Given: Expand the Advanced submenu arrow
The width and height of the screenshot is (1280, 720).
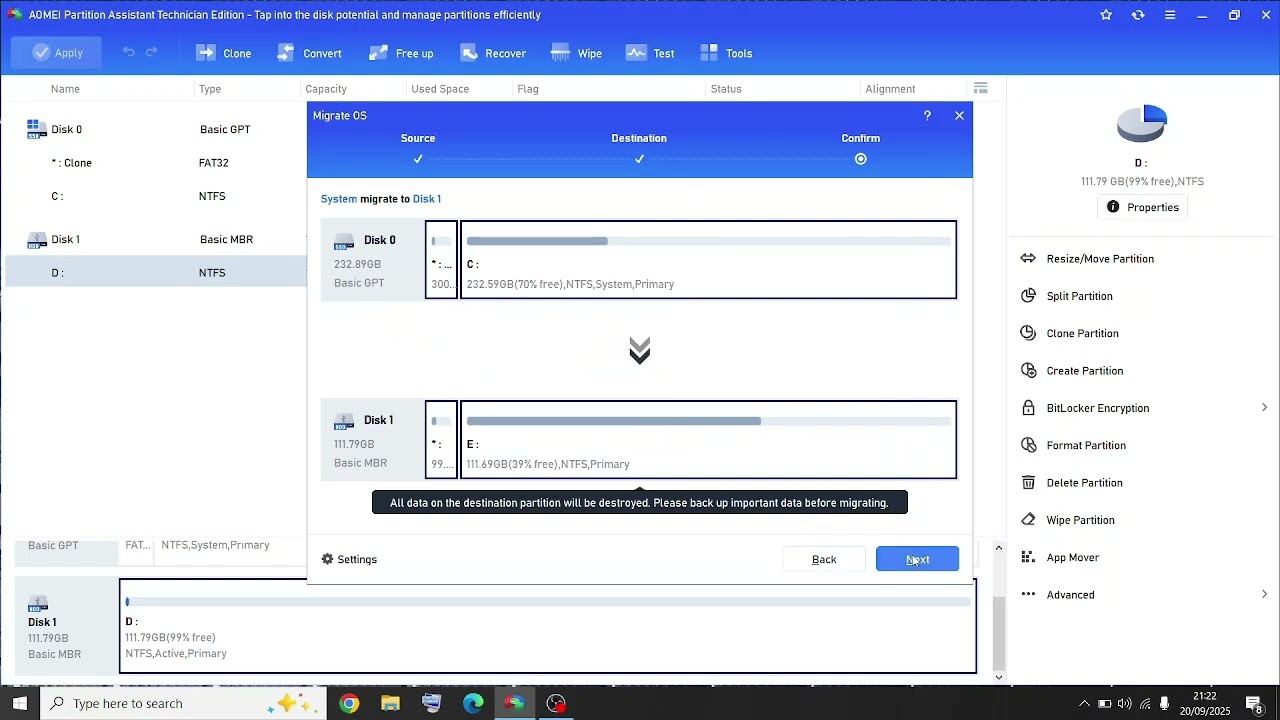Looking at the screenshot, I should (x=1264, y=595).
